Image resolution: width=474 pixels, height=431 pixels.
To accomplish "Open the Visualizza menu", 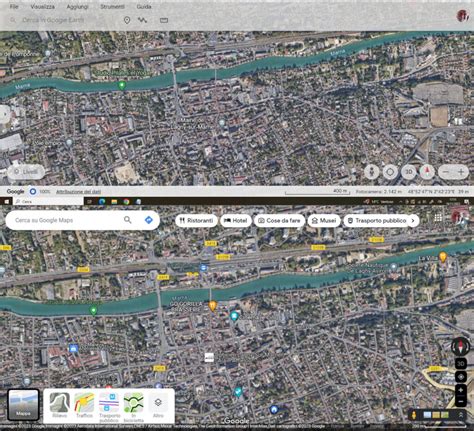I will 42,6.
